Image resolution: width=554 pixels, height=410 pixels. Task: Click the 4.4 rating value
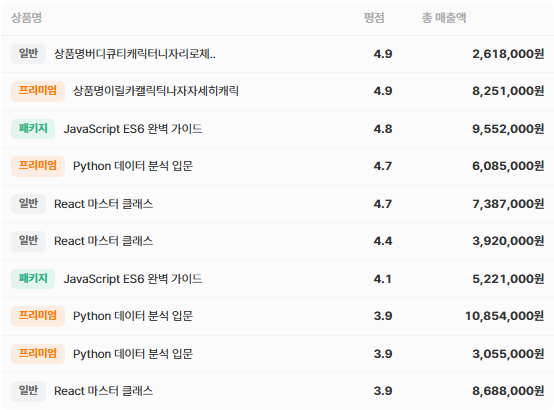(383, 241)
